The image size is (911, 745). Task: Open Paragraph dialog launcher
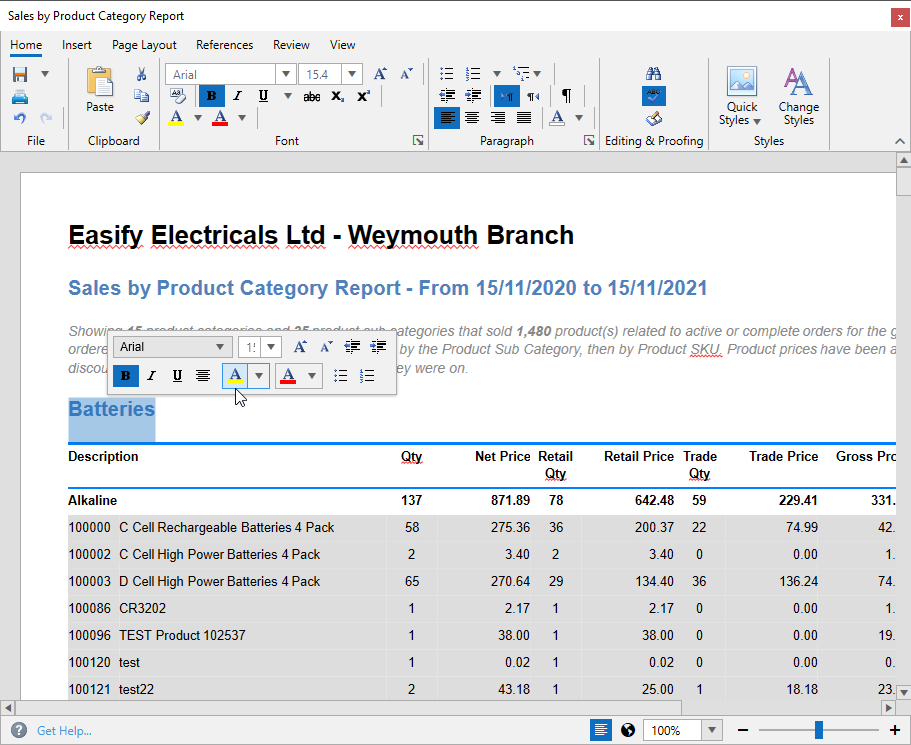(x=589, y=140)
